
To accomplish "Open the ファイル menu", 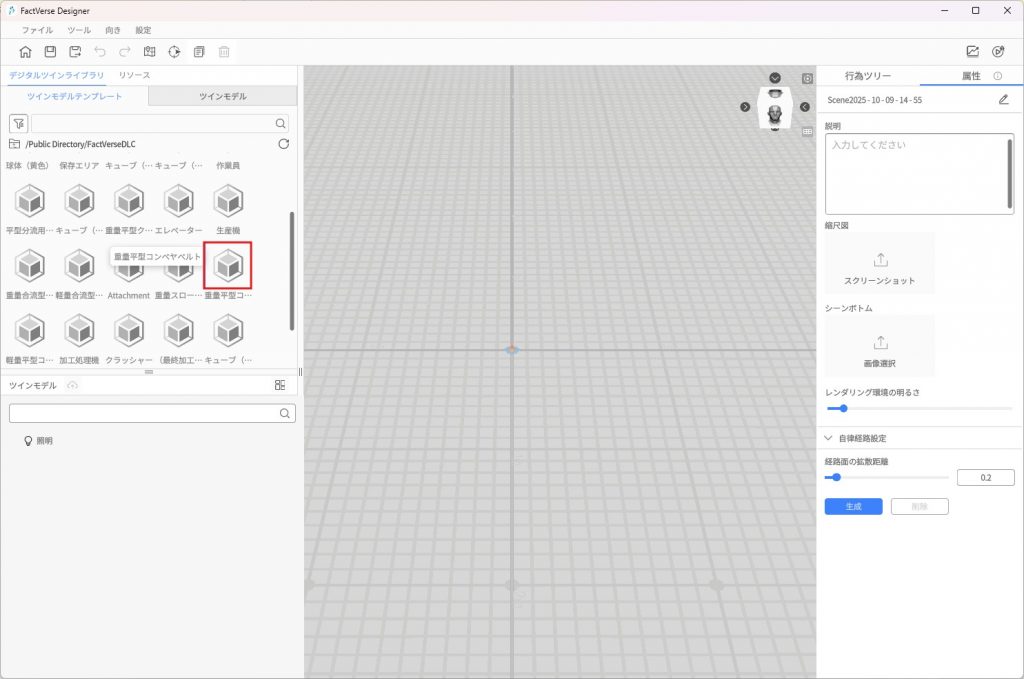I will (37, 30).
